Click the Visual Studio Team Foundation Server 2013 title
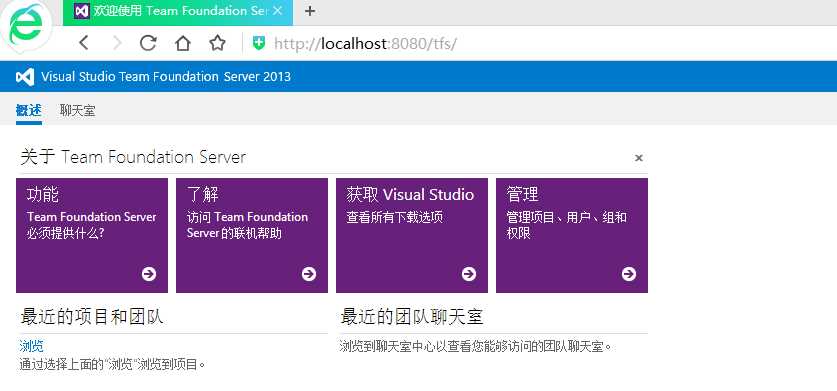Image resolution: width=837 pixels, height=391 pixels. click(x=166, y=76)
